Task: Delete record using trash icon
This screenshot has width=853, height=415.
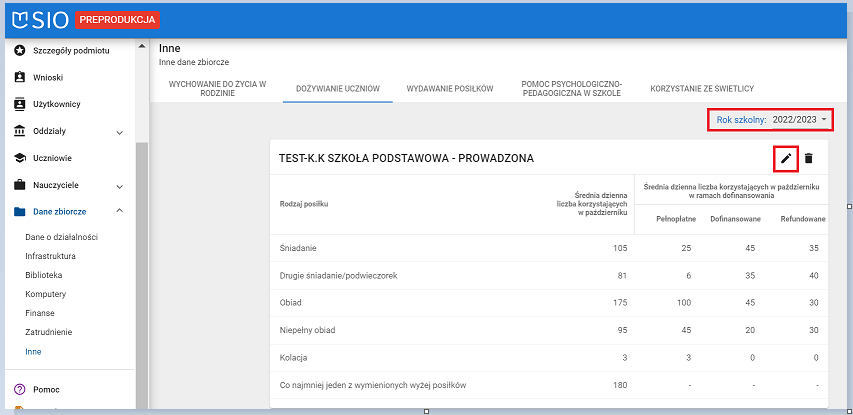Action: (809, 158)
